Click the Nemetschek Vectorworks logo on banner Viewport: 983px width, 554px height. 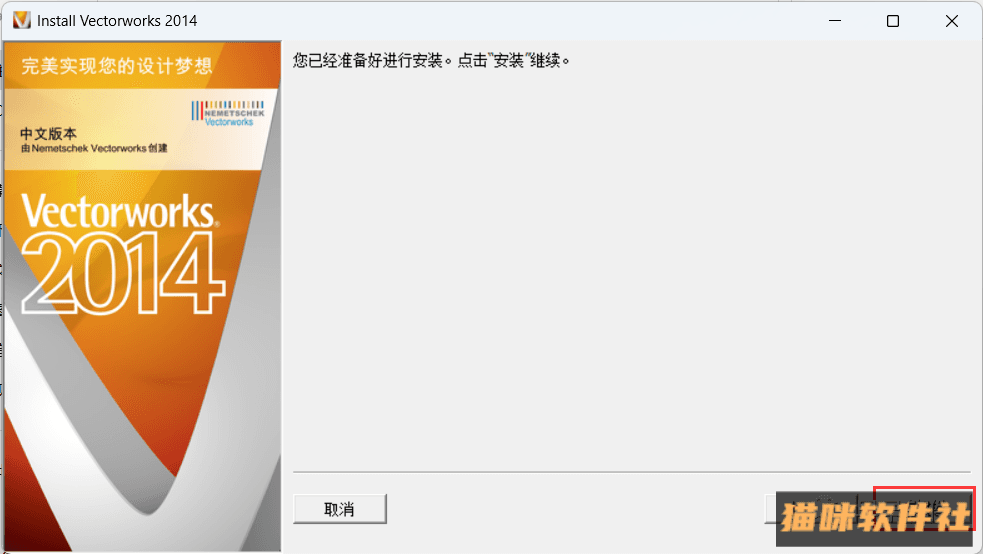point(228,113)
